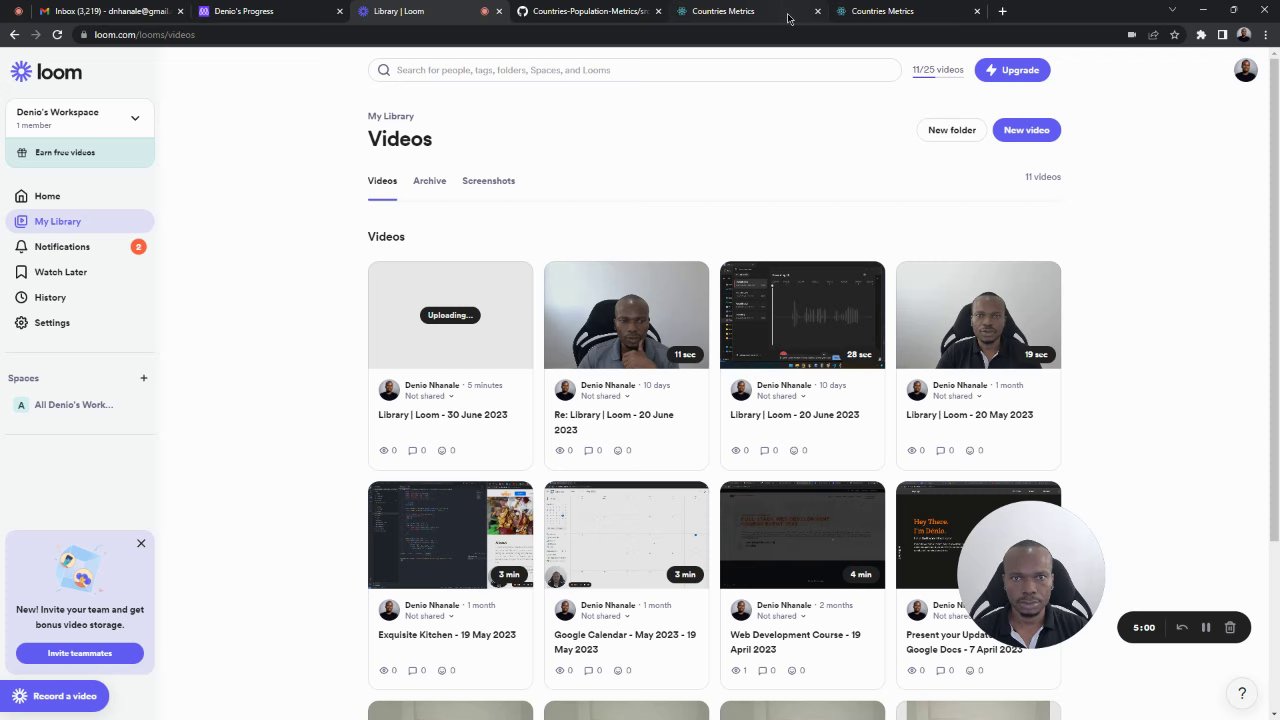This screenshot has height=720, width=1280.
Task: Click the address bar URL
Action: 144,34
